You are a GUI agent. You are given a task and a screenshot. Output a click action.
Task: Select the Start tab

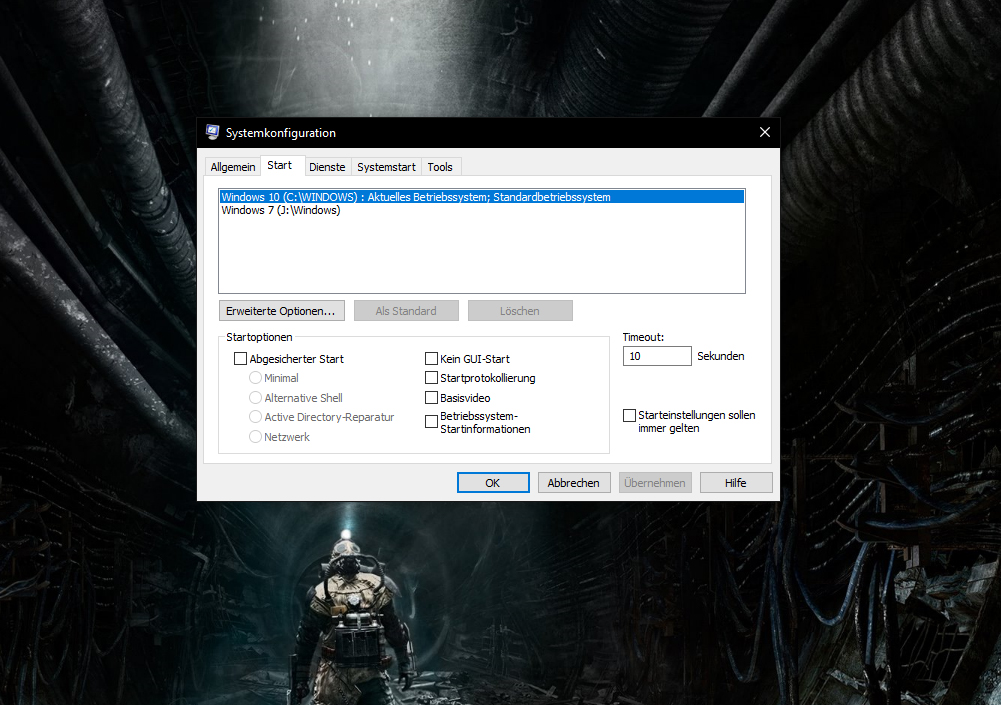280,165
